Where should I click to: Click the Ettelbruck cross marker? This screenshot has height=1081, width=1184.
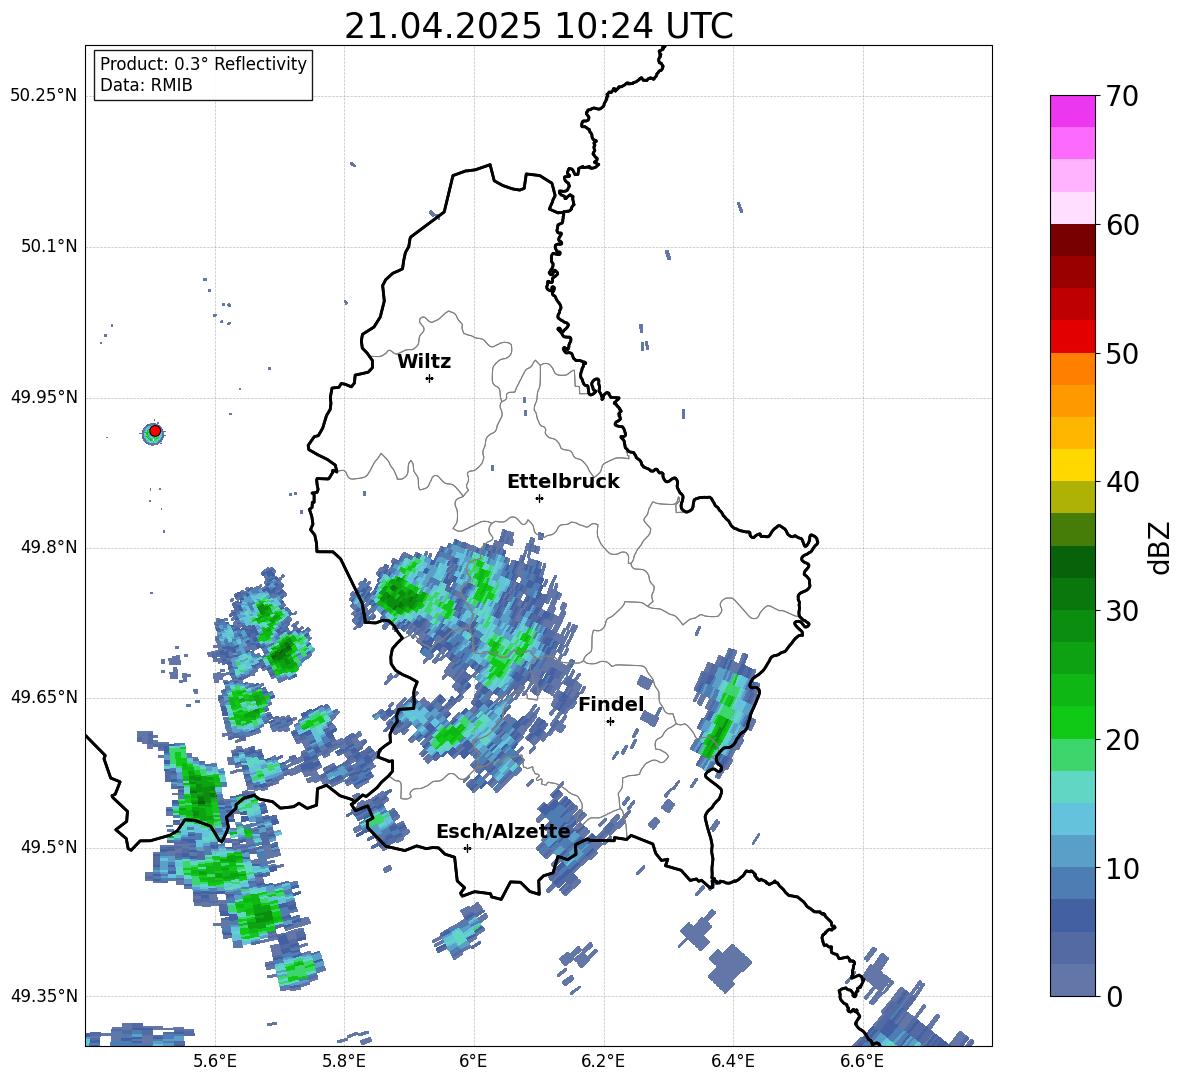pos(539,498)
